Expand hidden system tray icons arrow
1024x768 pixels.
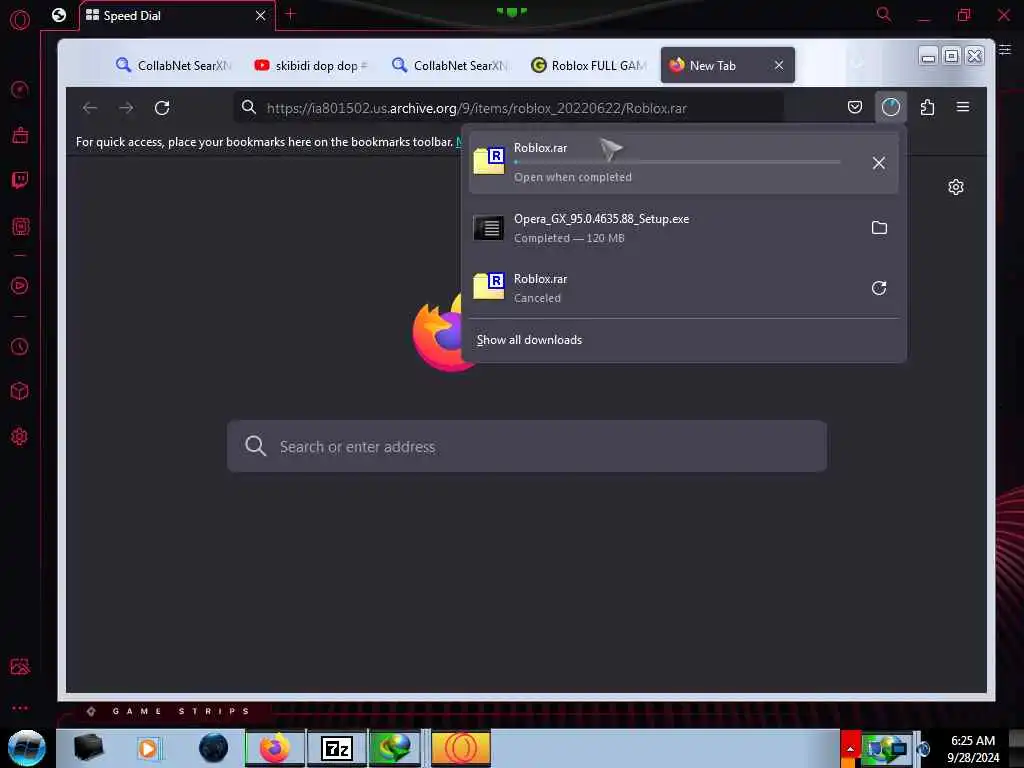pos(850,748)
